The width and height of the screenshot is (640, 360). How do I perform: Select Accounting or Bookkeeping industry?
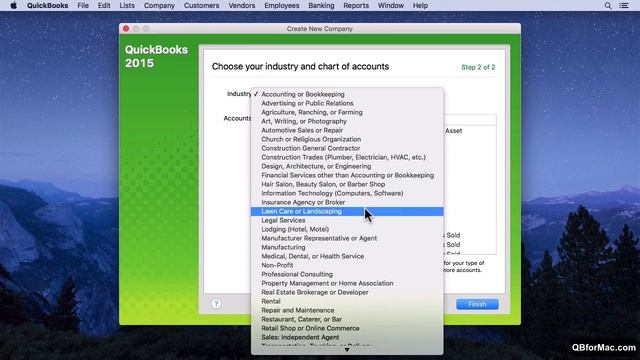tap(347, 94)
